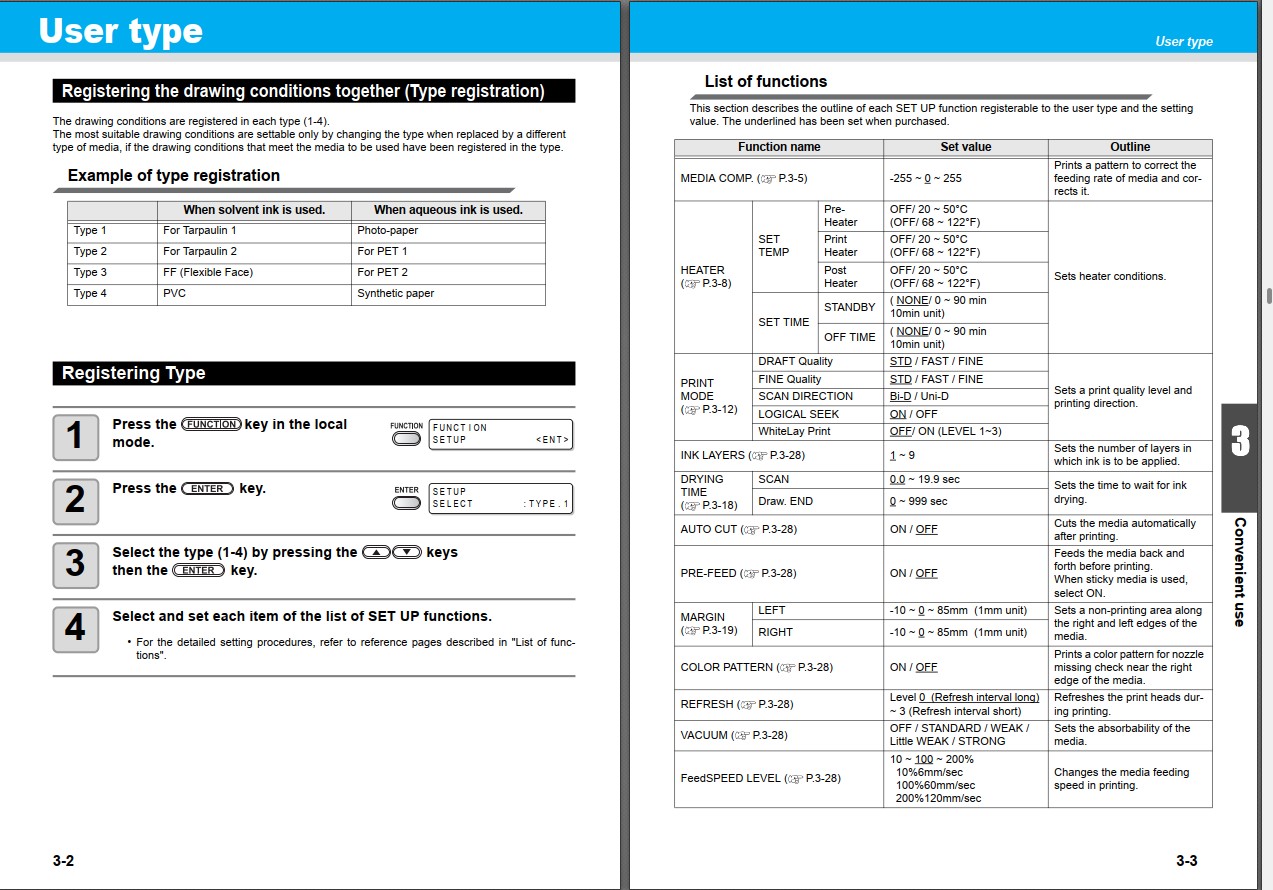The image size is (1273, 890).
Task: Click the 'Type 1' row label
Action: [x=90, y=230]
